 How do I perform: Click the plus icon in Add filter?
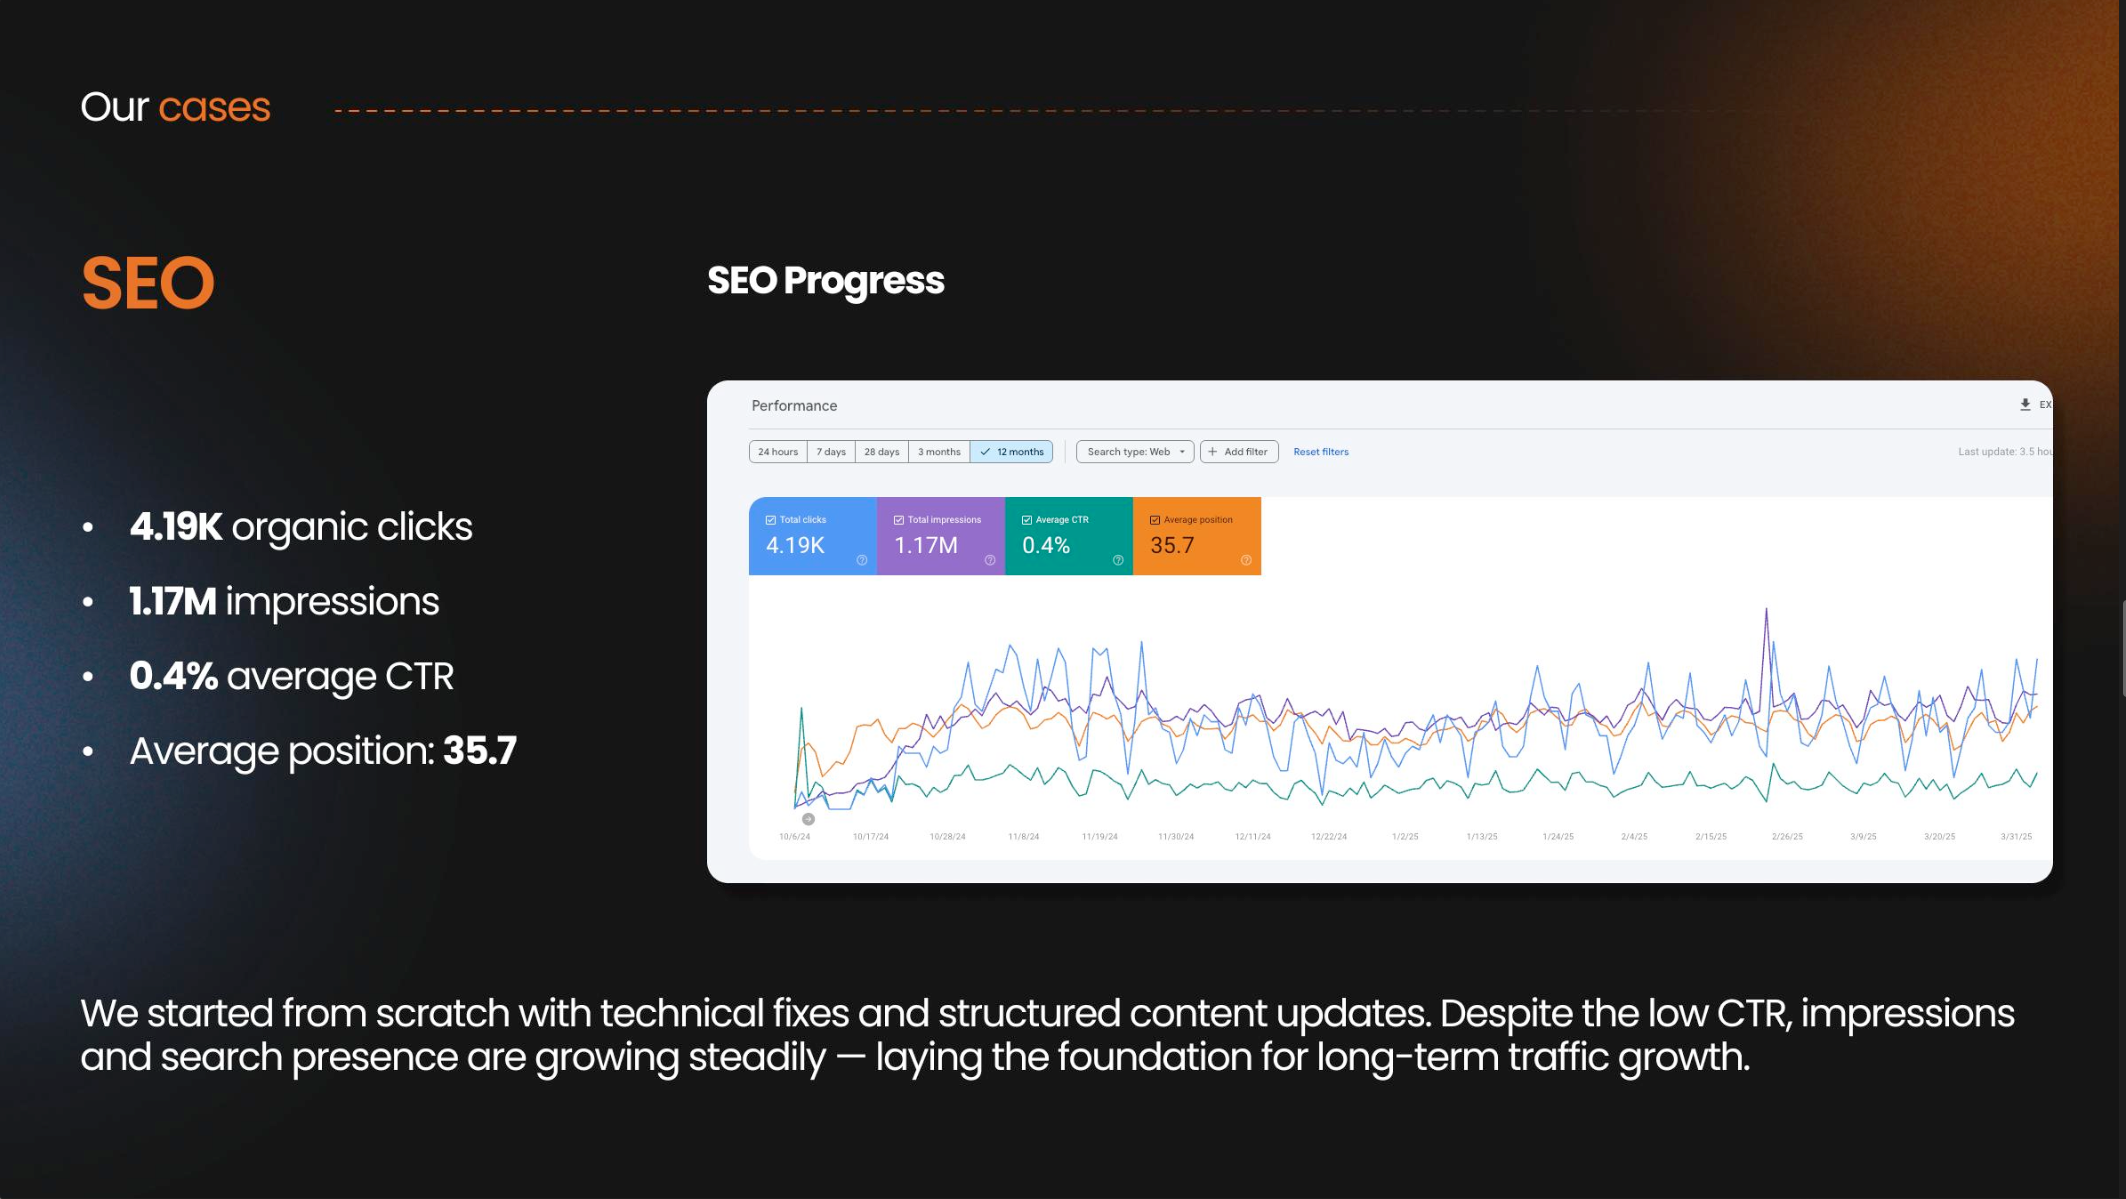click(1212, 452)
